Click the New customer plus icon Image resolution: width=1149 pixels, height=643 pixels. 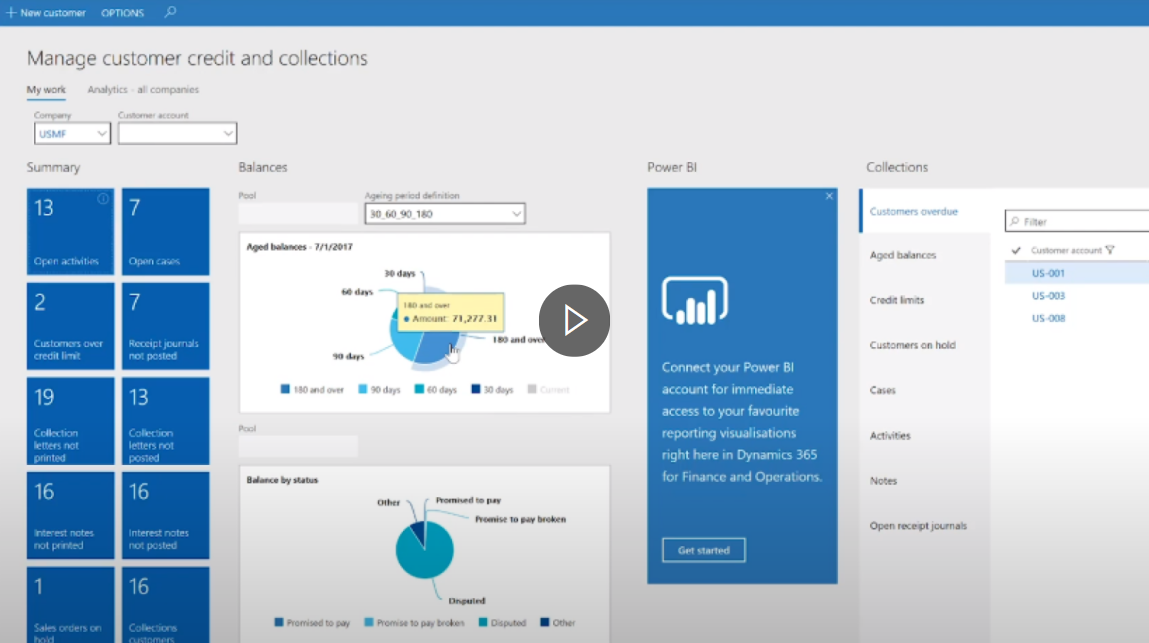pyautogui.click(x=11, y=12)
